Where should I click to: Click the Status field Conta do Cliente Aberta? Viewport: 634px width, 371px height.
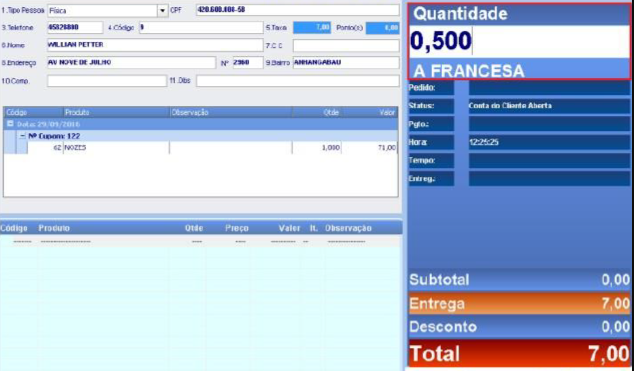[549, 106]
